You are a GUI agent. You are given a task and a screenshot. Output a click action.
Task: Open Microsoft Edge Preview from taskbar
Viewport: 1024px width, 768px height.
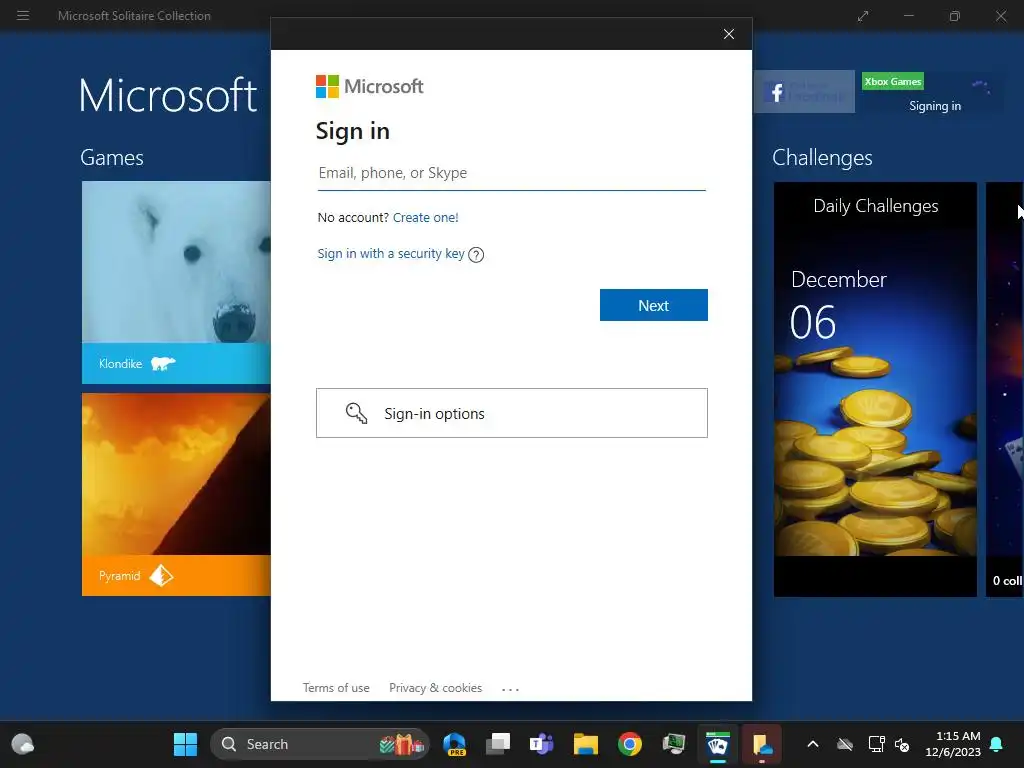click(454, 744)
